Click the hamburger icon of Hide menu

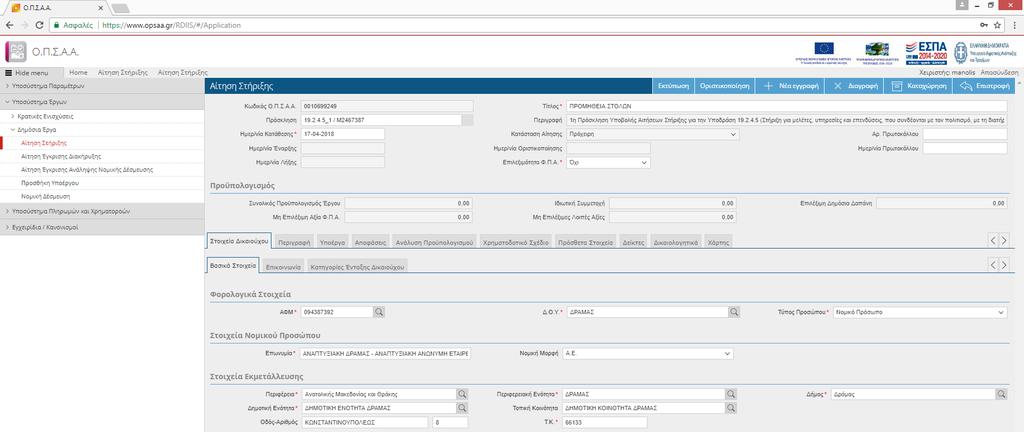(8, 72)
